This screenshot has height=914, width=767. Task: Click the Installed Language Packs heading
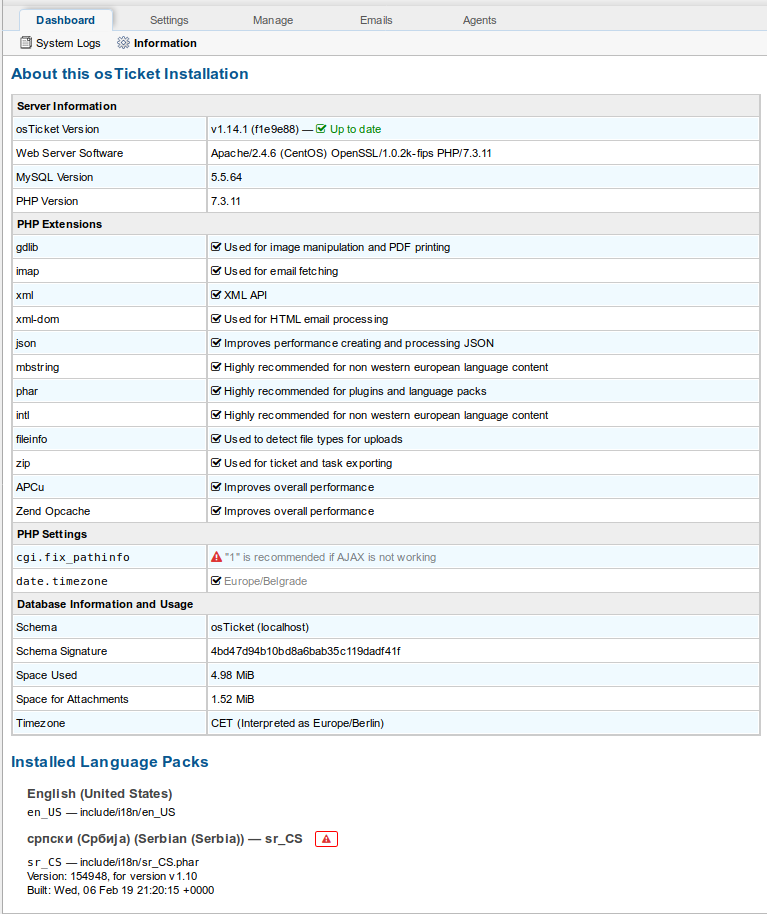pos(110,762)
